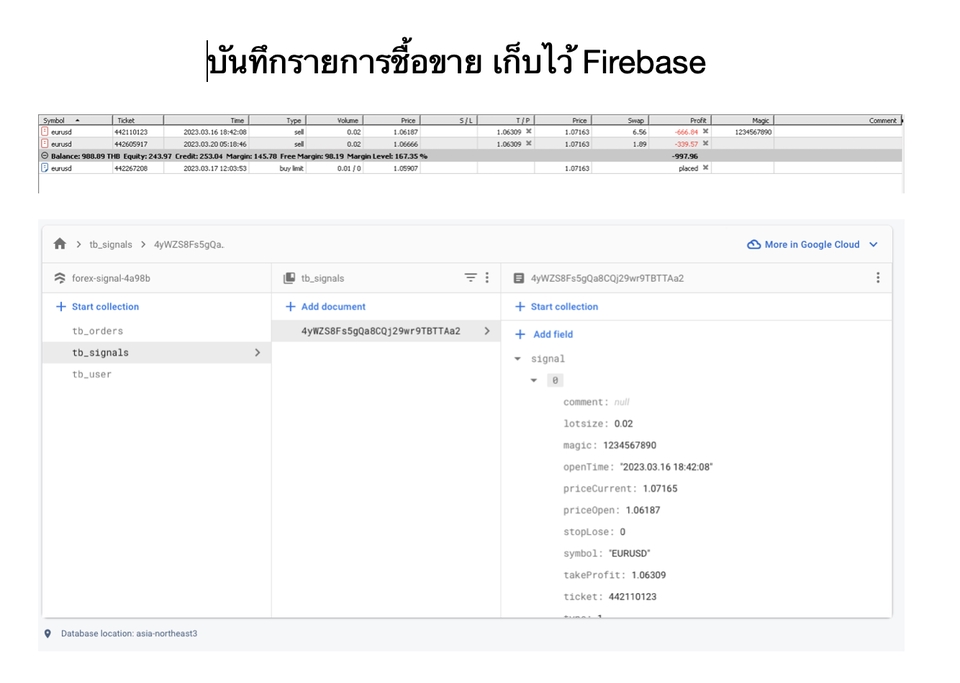
Task: Click the stopLose field value 0
Action: coord(623,532)
